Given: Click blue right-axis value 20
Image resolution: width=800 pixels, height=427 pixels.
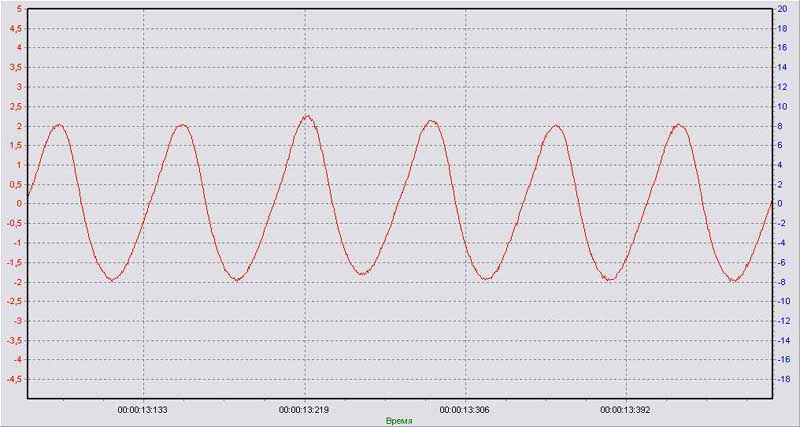Looking at the screenshot, I should [781, 9].
